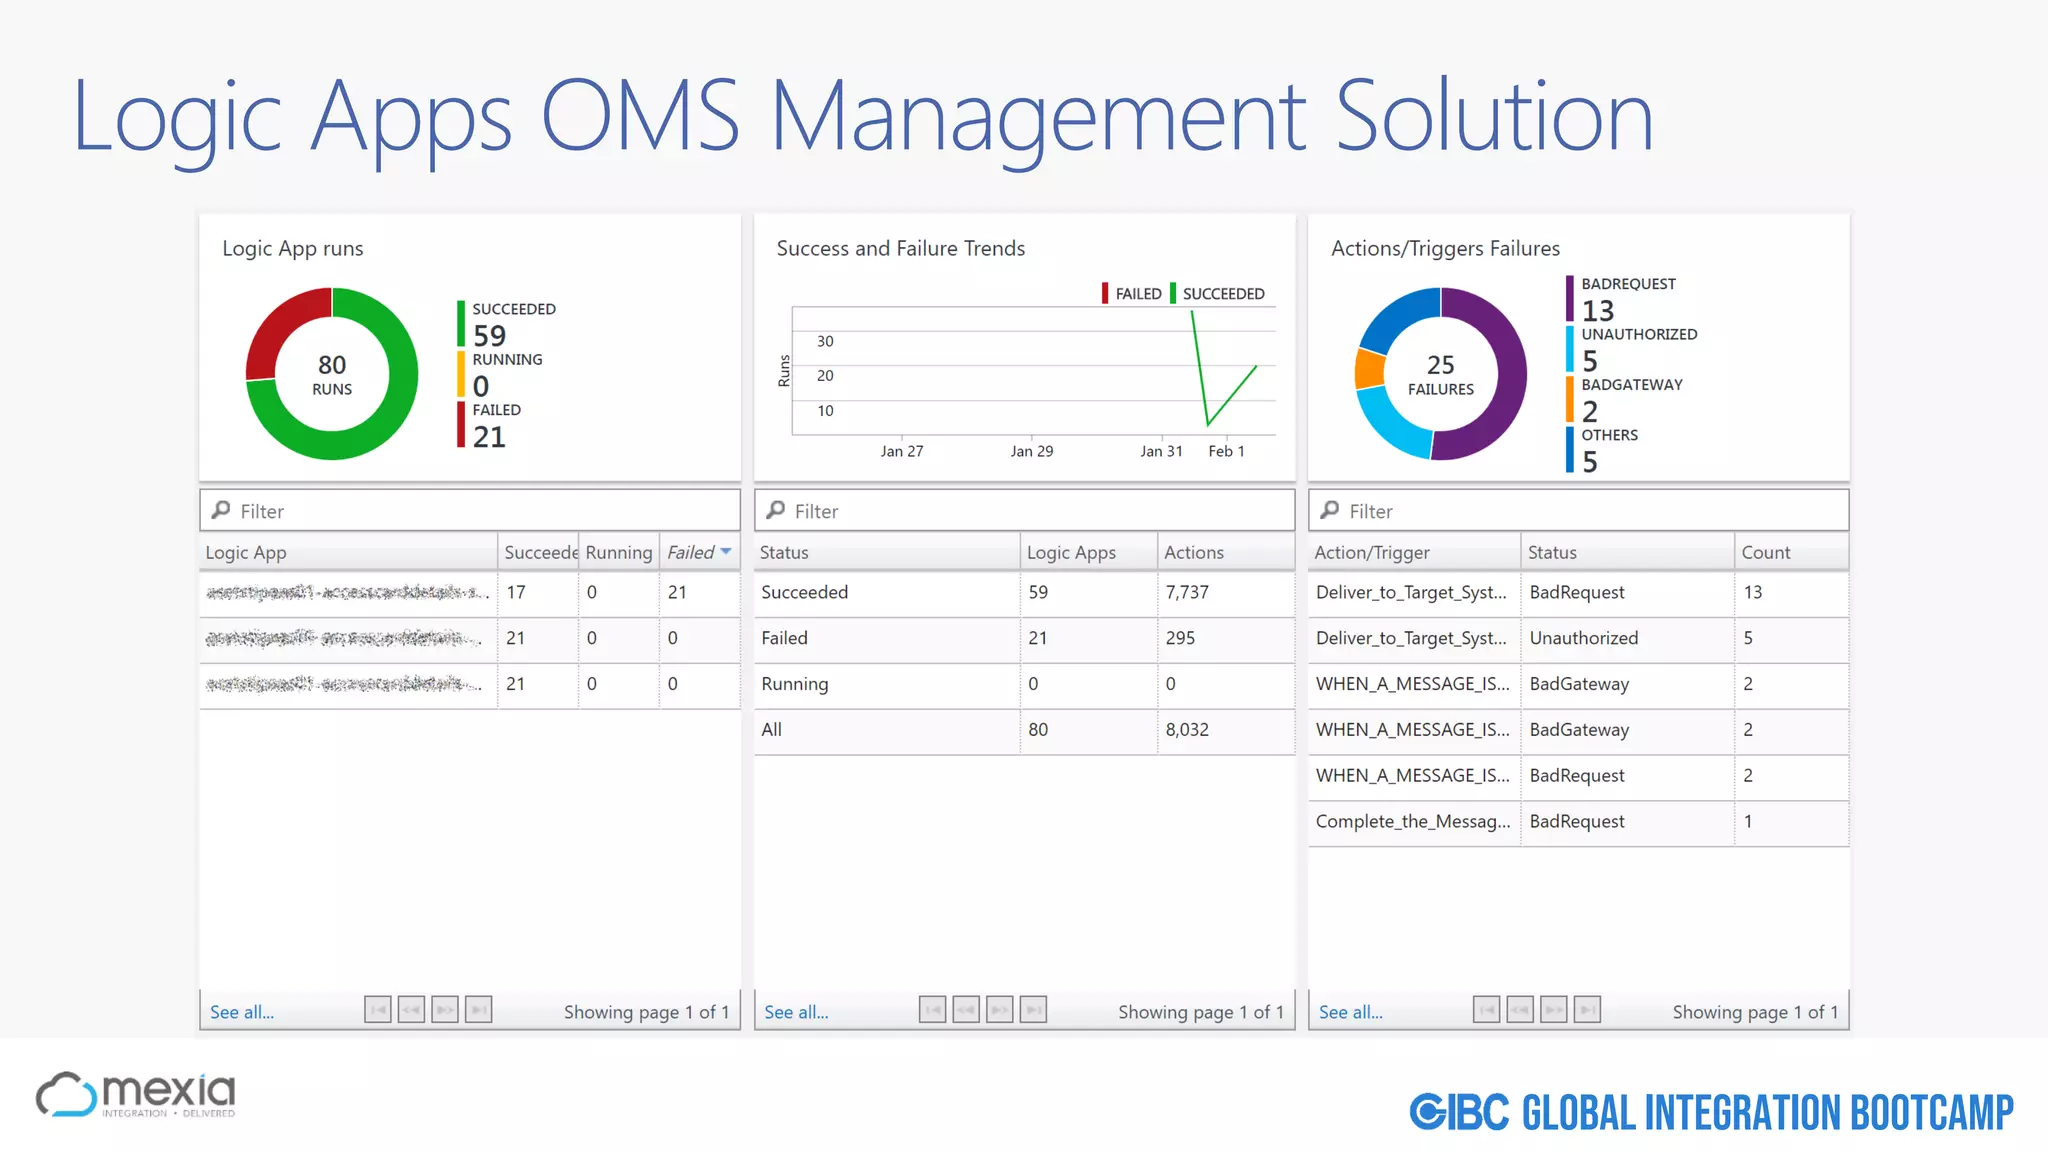Click the red FAILED legend swatch in trends chart
The height and width of the screenshot is (1152, 2048).
coord(1105,293)
